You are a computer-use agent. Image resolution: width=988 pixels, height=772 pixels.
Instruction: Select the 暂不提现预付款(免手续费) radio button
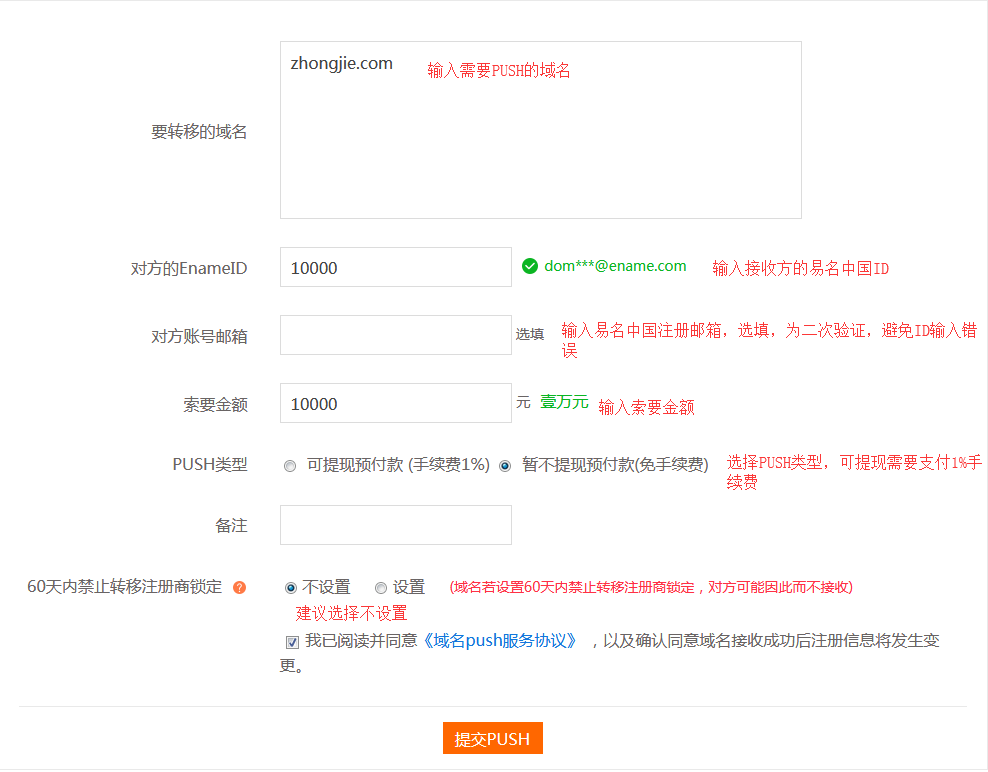[508, 466]
